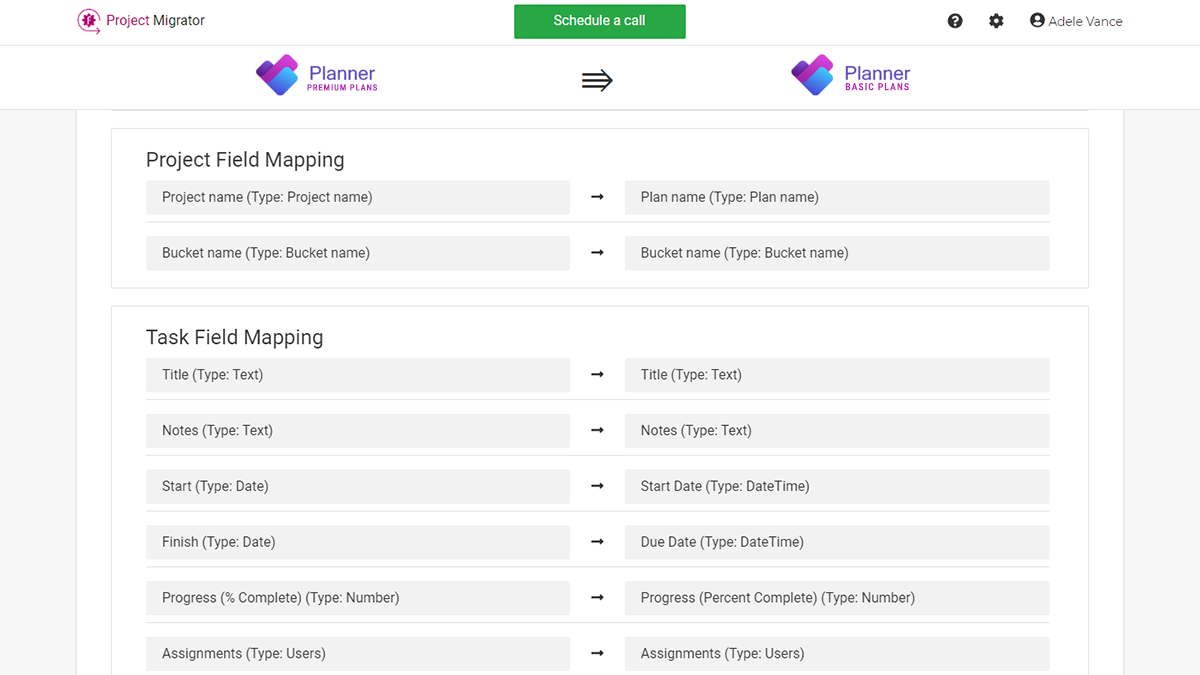Select target Bucket name field under Plan name

[837, 253]
